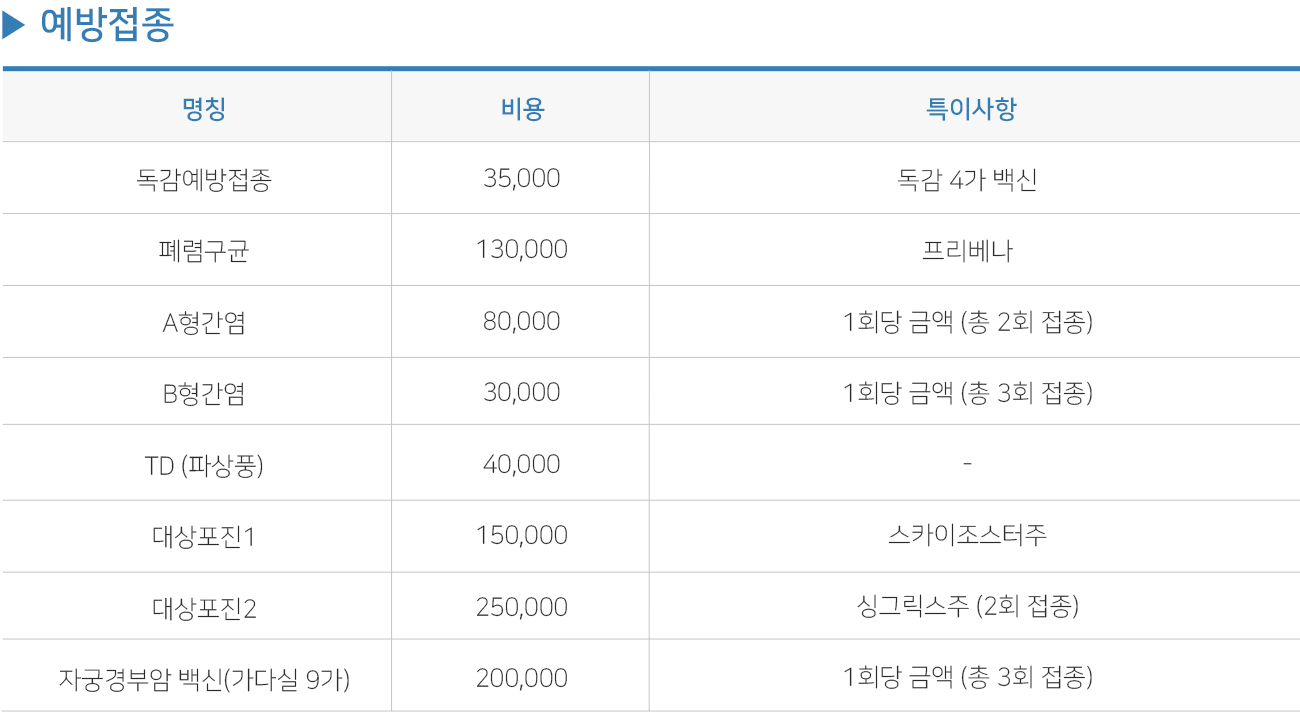The height and width of the screenshot is (726, 1300).
Task: Click the 싱그릭스주 (2회 접종) note
Action: [967, 607]
